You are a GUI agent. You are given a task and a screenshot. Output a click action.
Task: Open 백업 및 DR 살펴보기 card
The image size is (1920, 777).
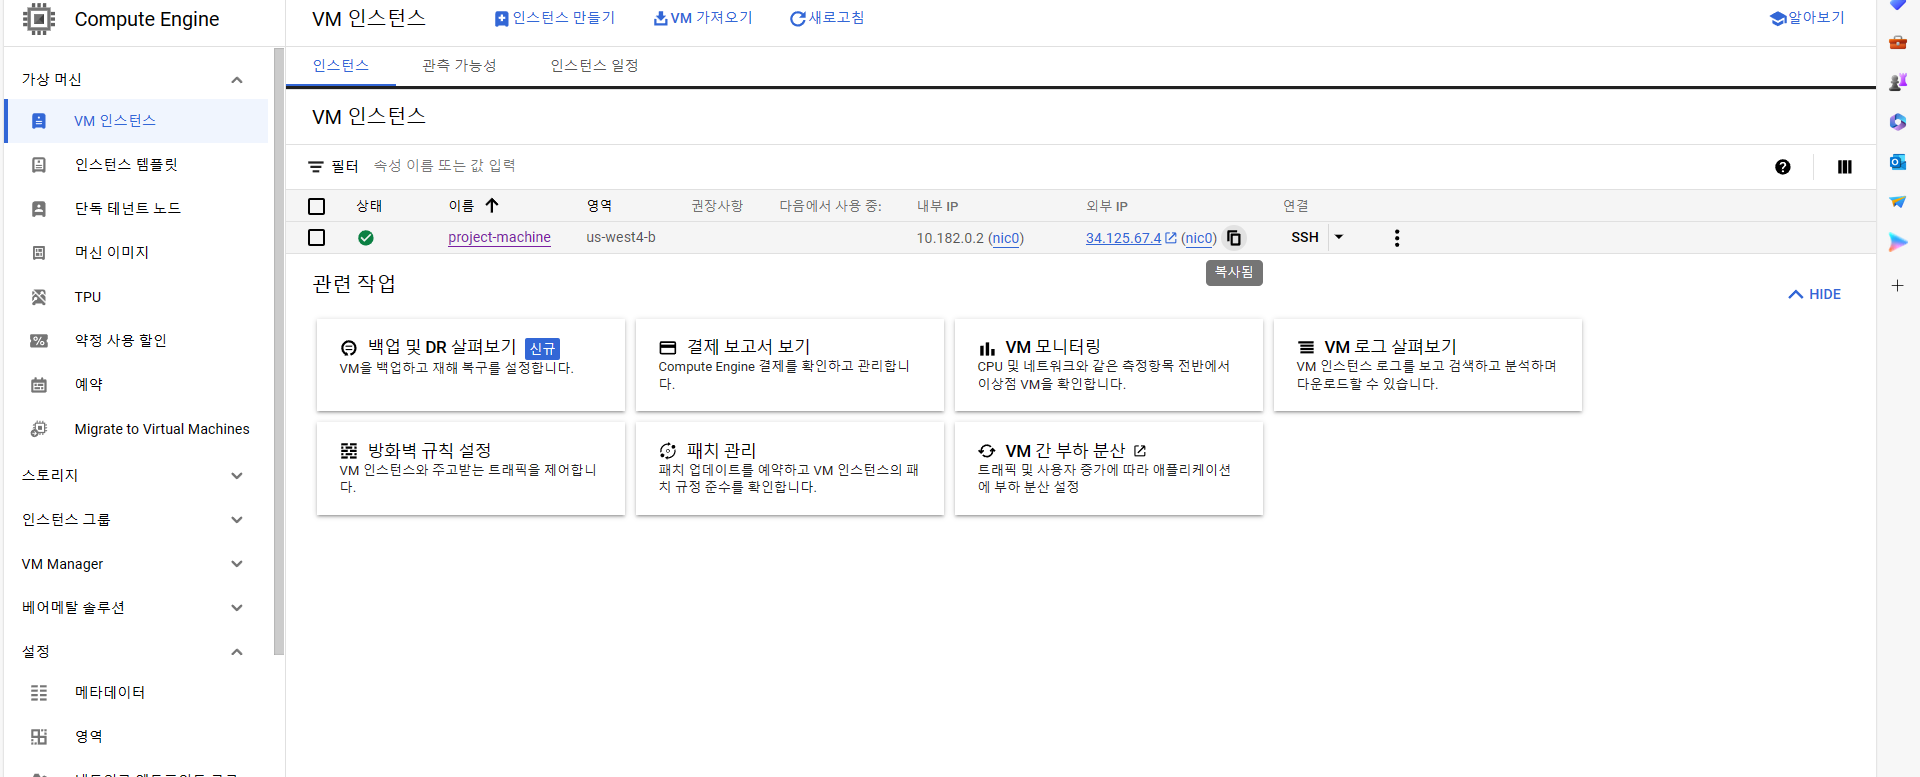tap(471, 365)
